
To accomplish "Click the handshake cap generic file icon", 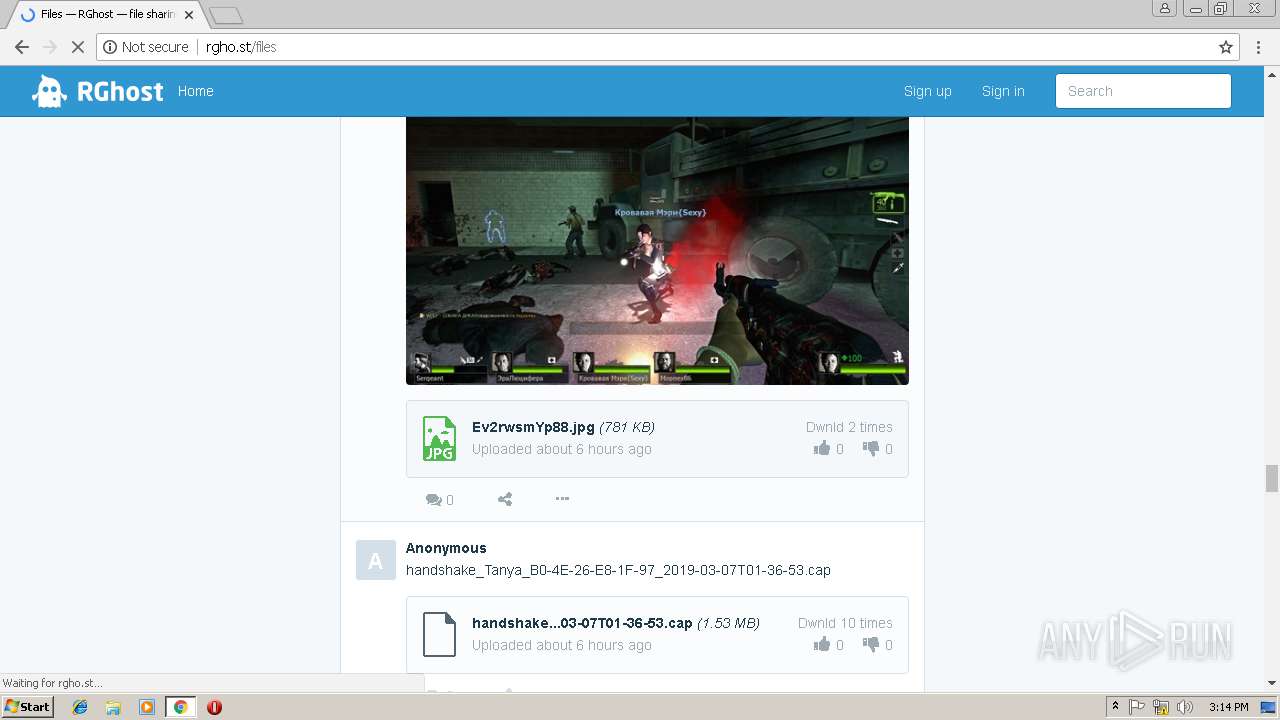I will (x=439, y=634).
